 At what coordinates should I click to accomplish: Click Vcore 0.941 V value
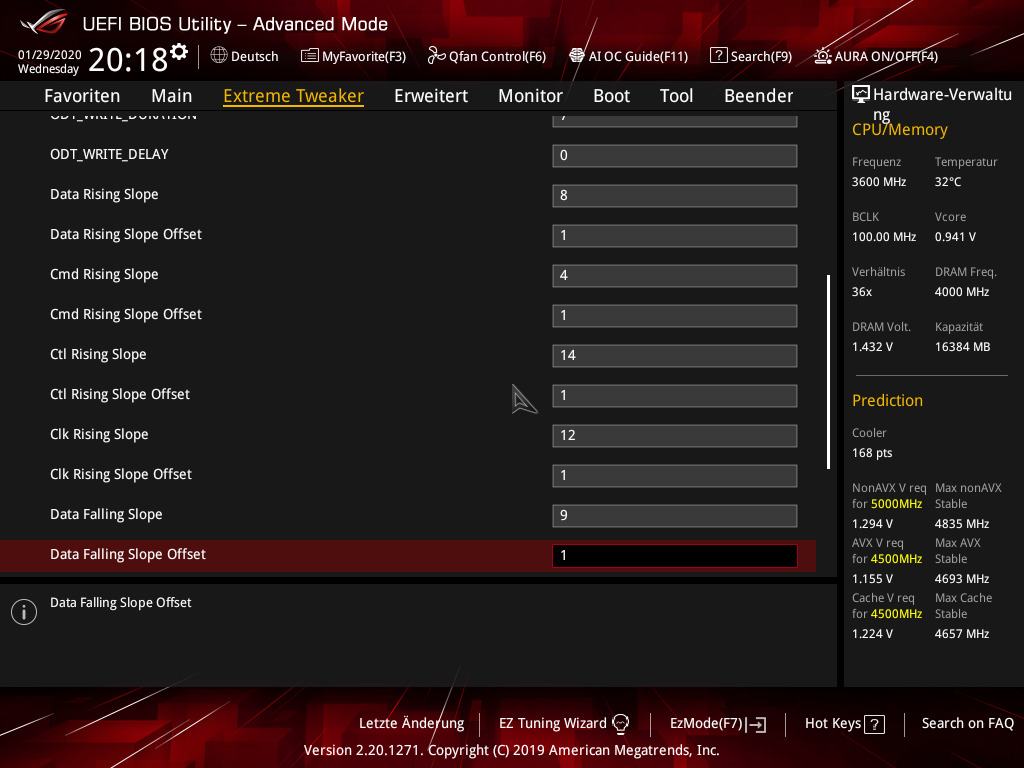tap(955, 237)
